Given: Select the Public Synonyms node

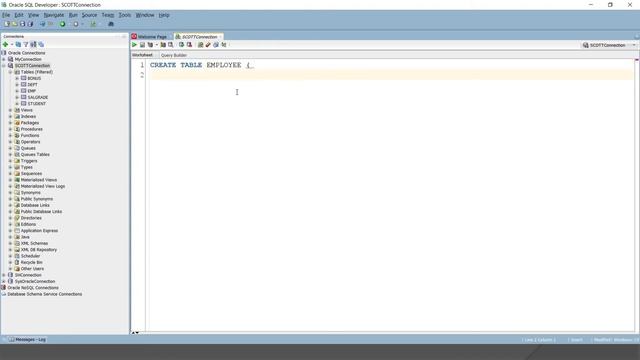Looking at the screenshot, I should pos(37,199).
